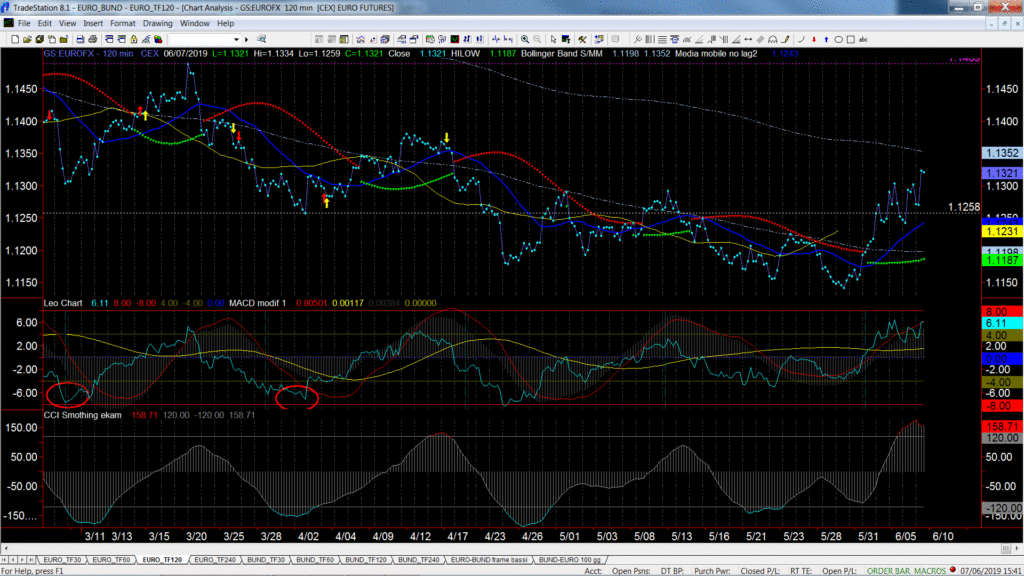1024x576 pixels.
Task: Open the Help menu
Action: pos(225,24)
